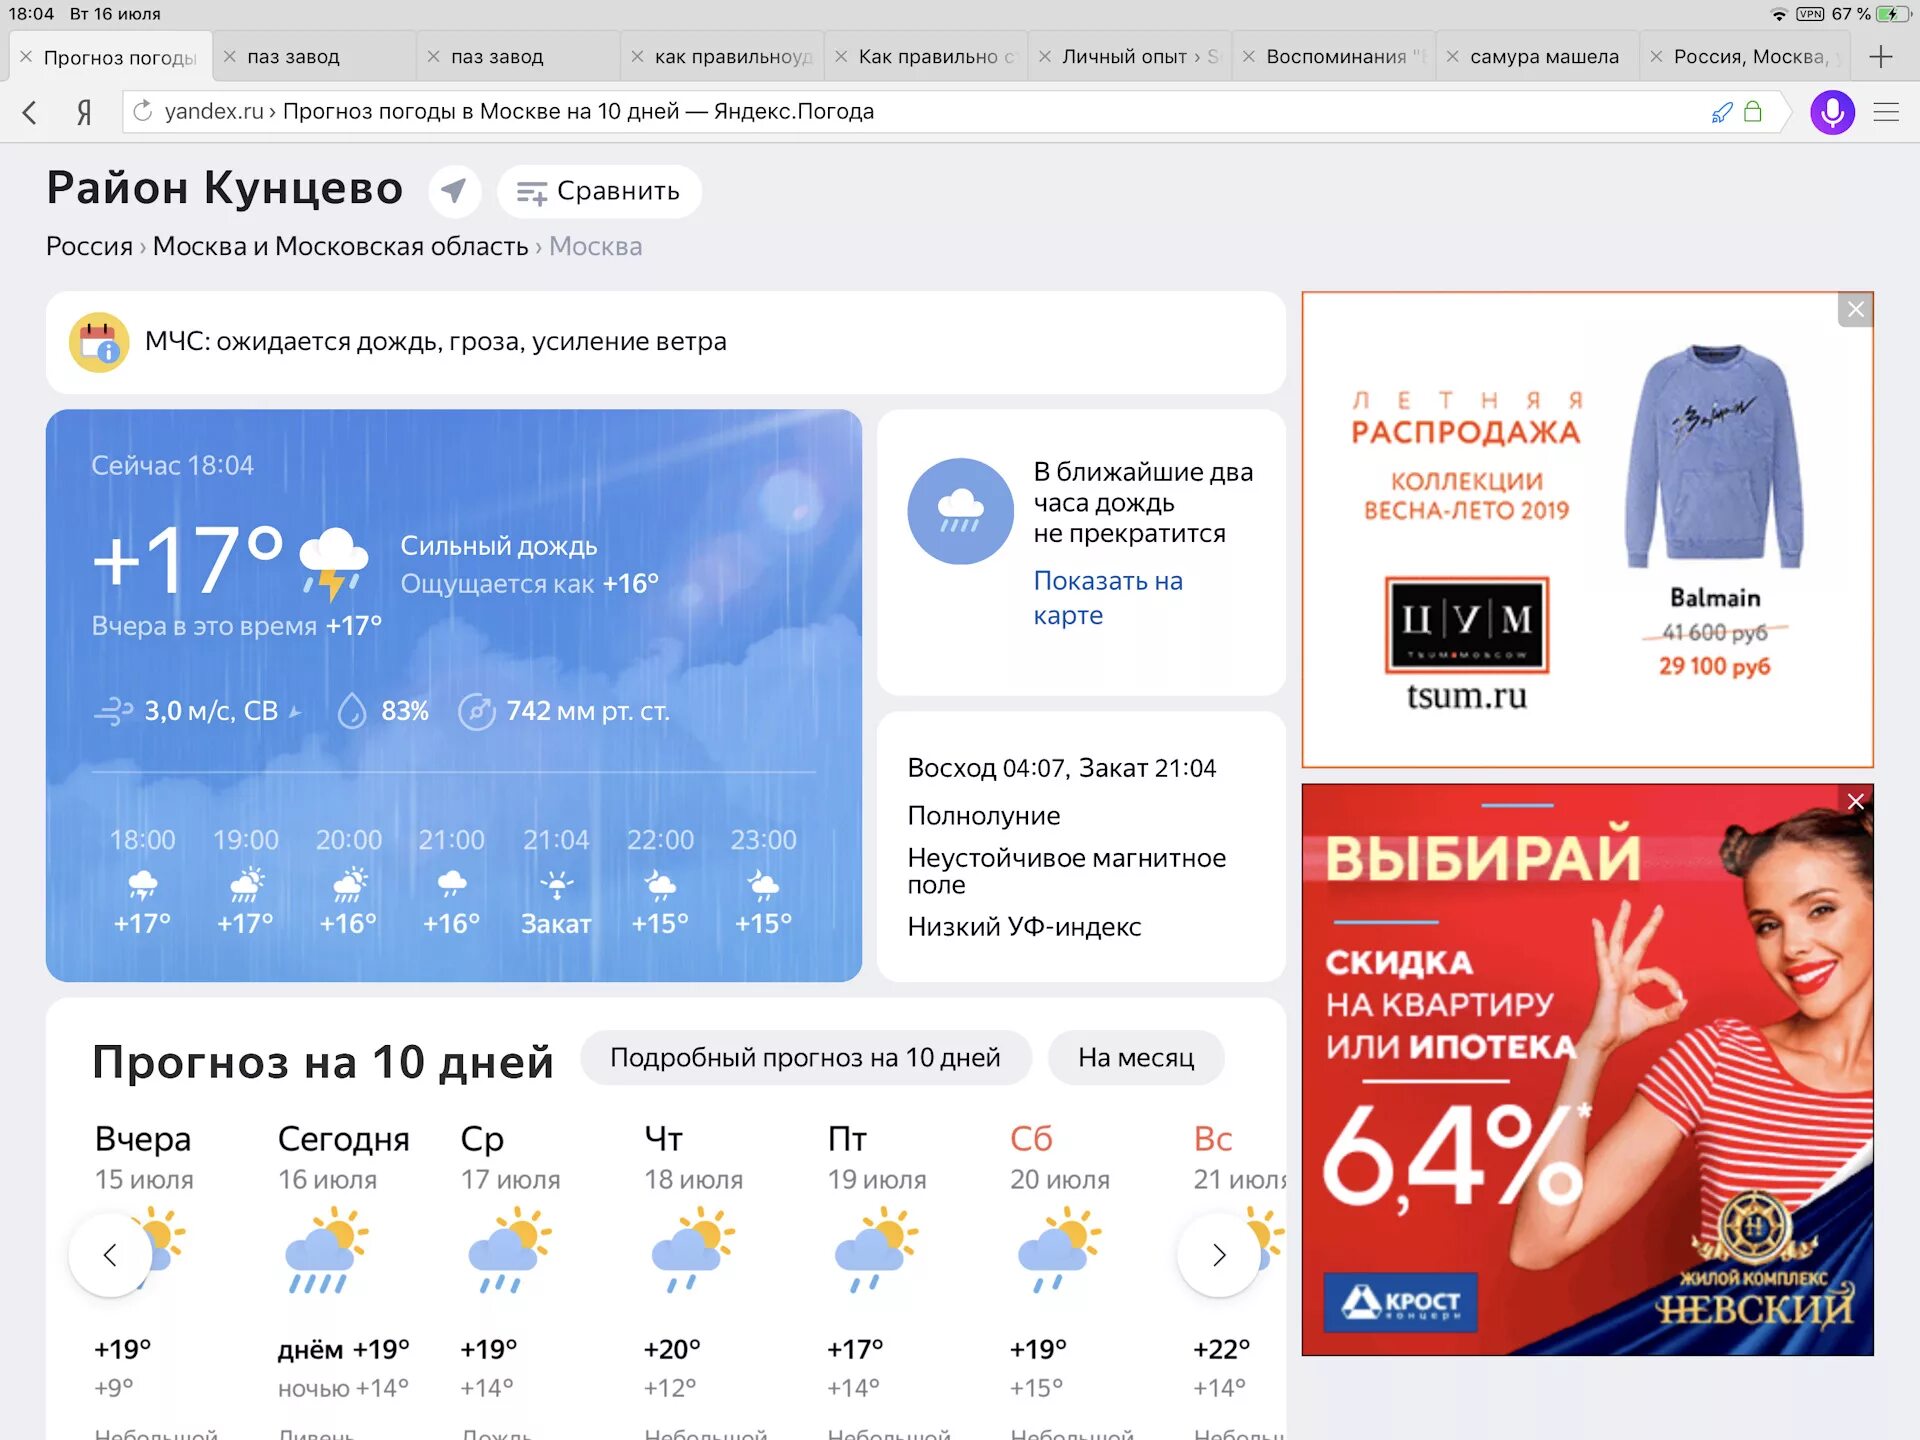Open a new tab with plus icon
The width and height of the screenshot is (1920, 1440).
pyautogui.click(x=1880, y=56)
